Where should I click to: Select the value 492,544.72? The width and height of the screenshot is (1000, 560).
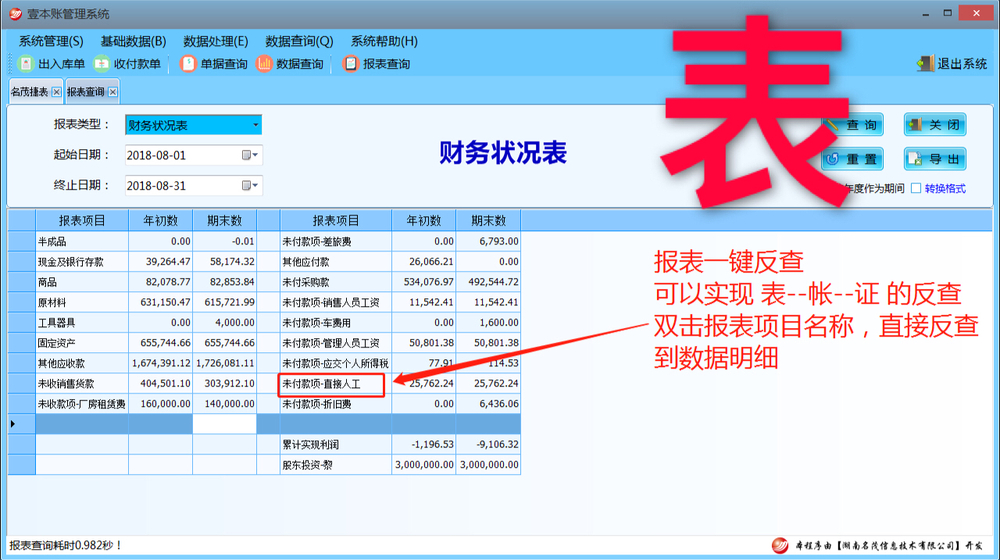pos(489,282)
